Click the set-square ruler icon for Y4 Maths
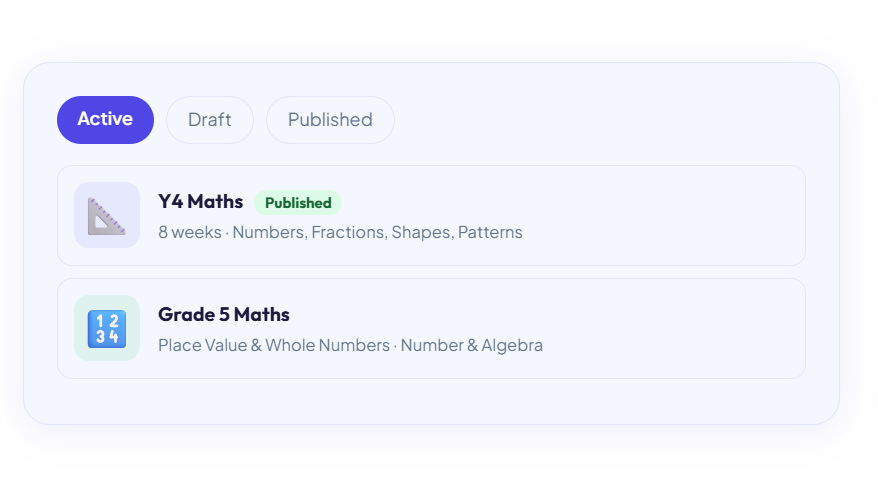878x484 pixels. pos(106,216)
